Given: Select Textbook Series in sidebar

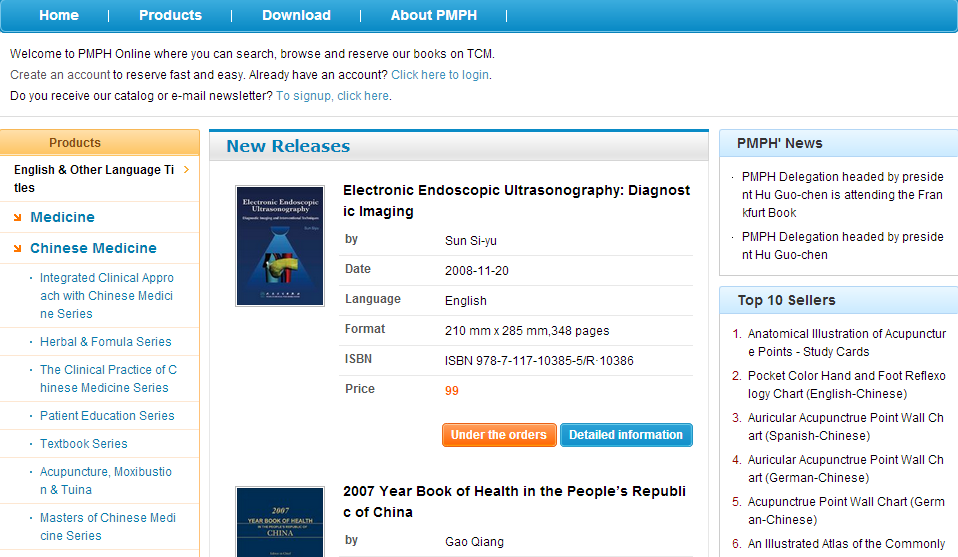Looking at the screenshot, I should click(x=84, y=444).
